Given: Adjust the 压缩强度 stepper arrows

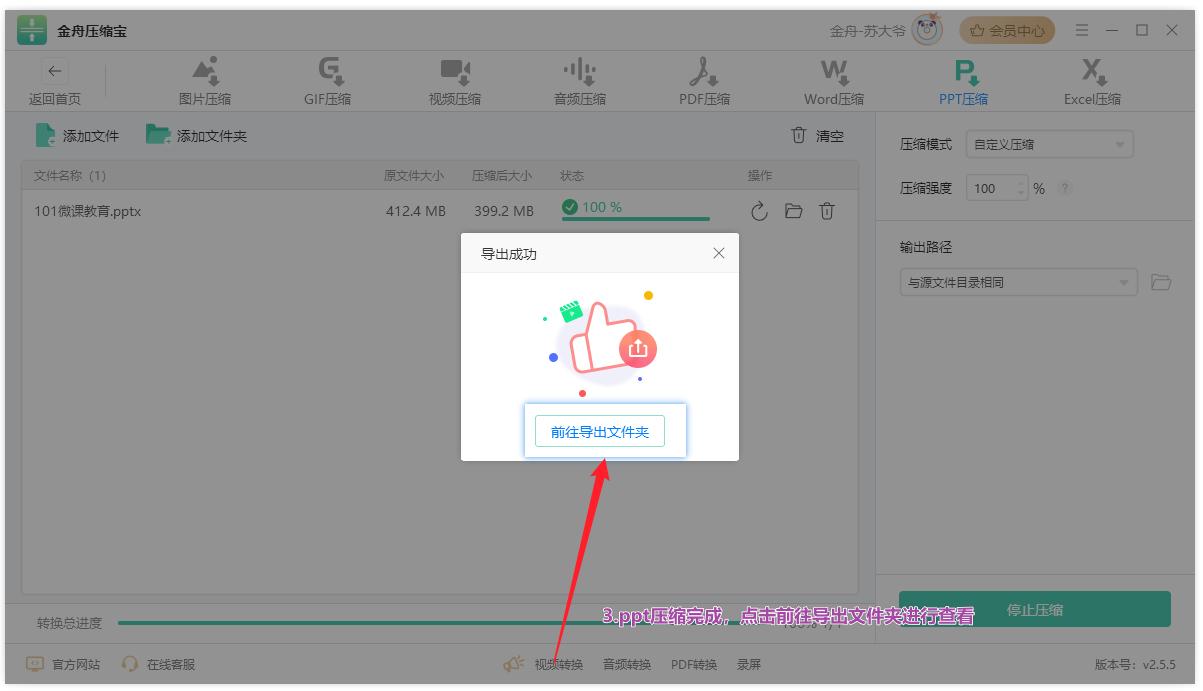Looking at the screenshot, I should pos(1021,188).
